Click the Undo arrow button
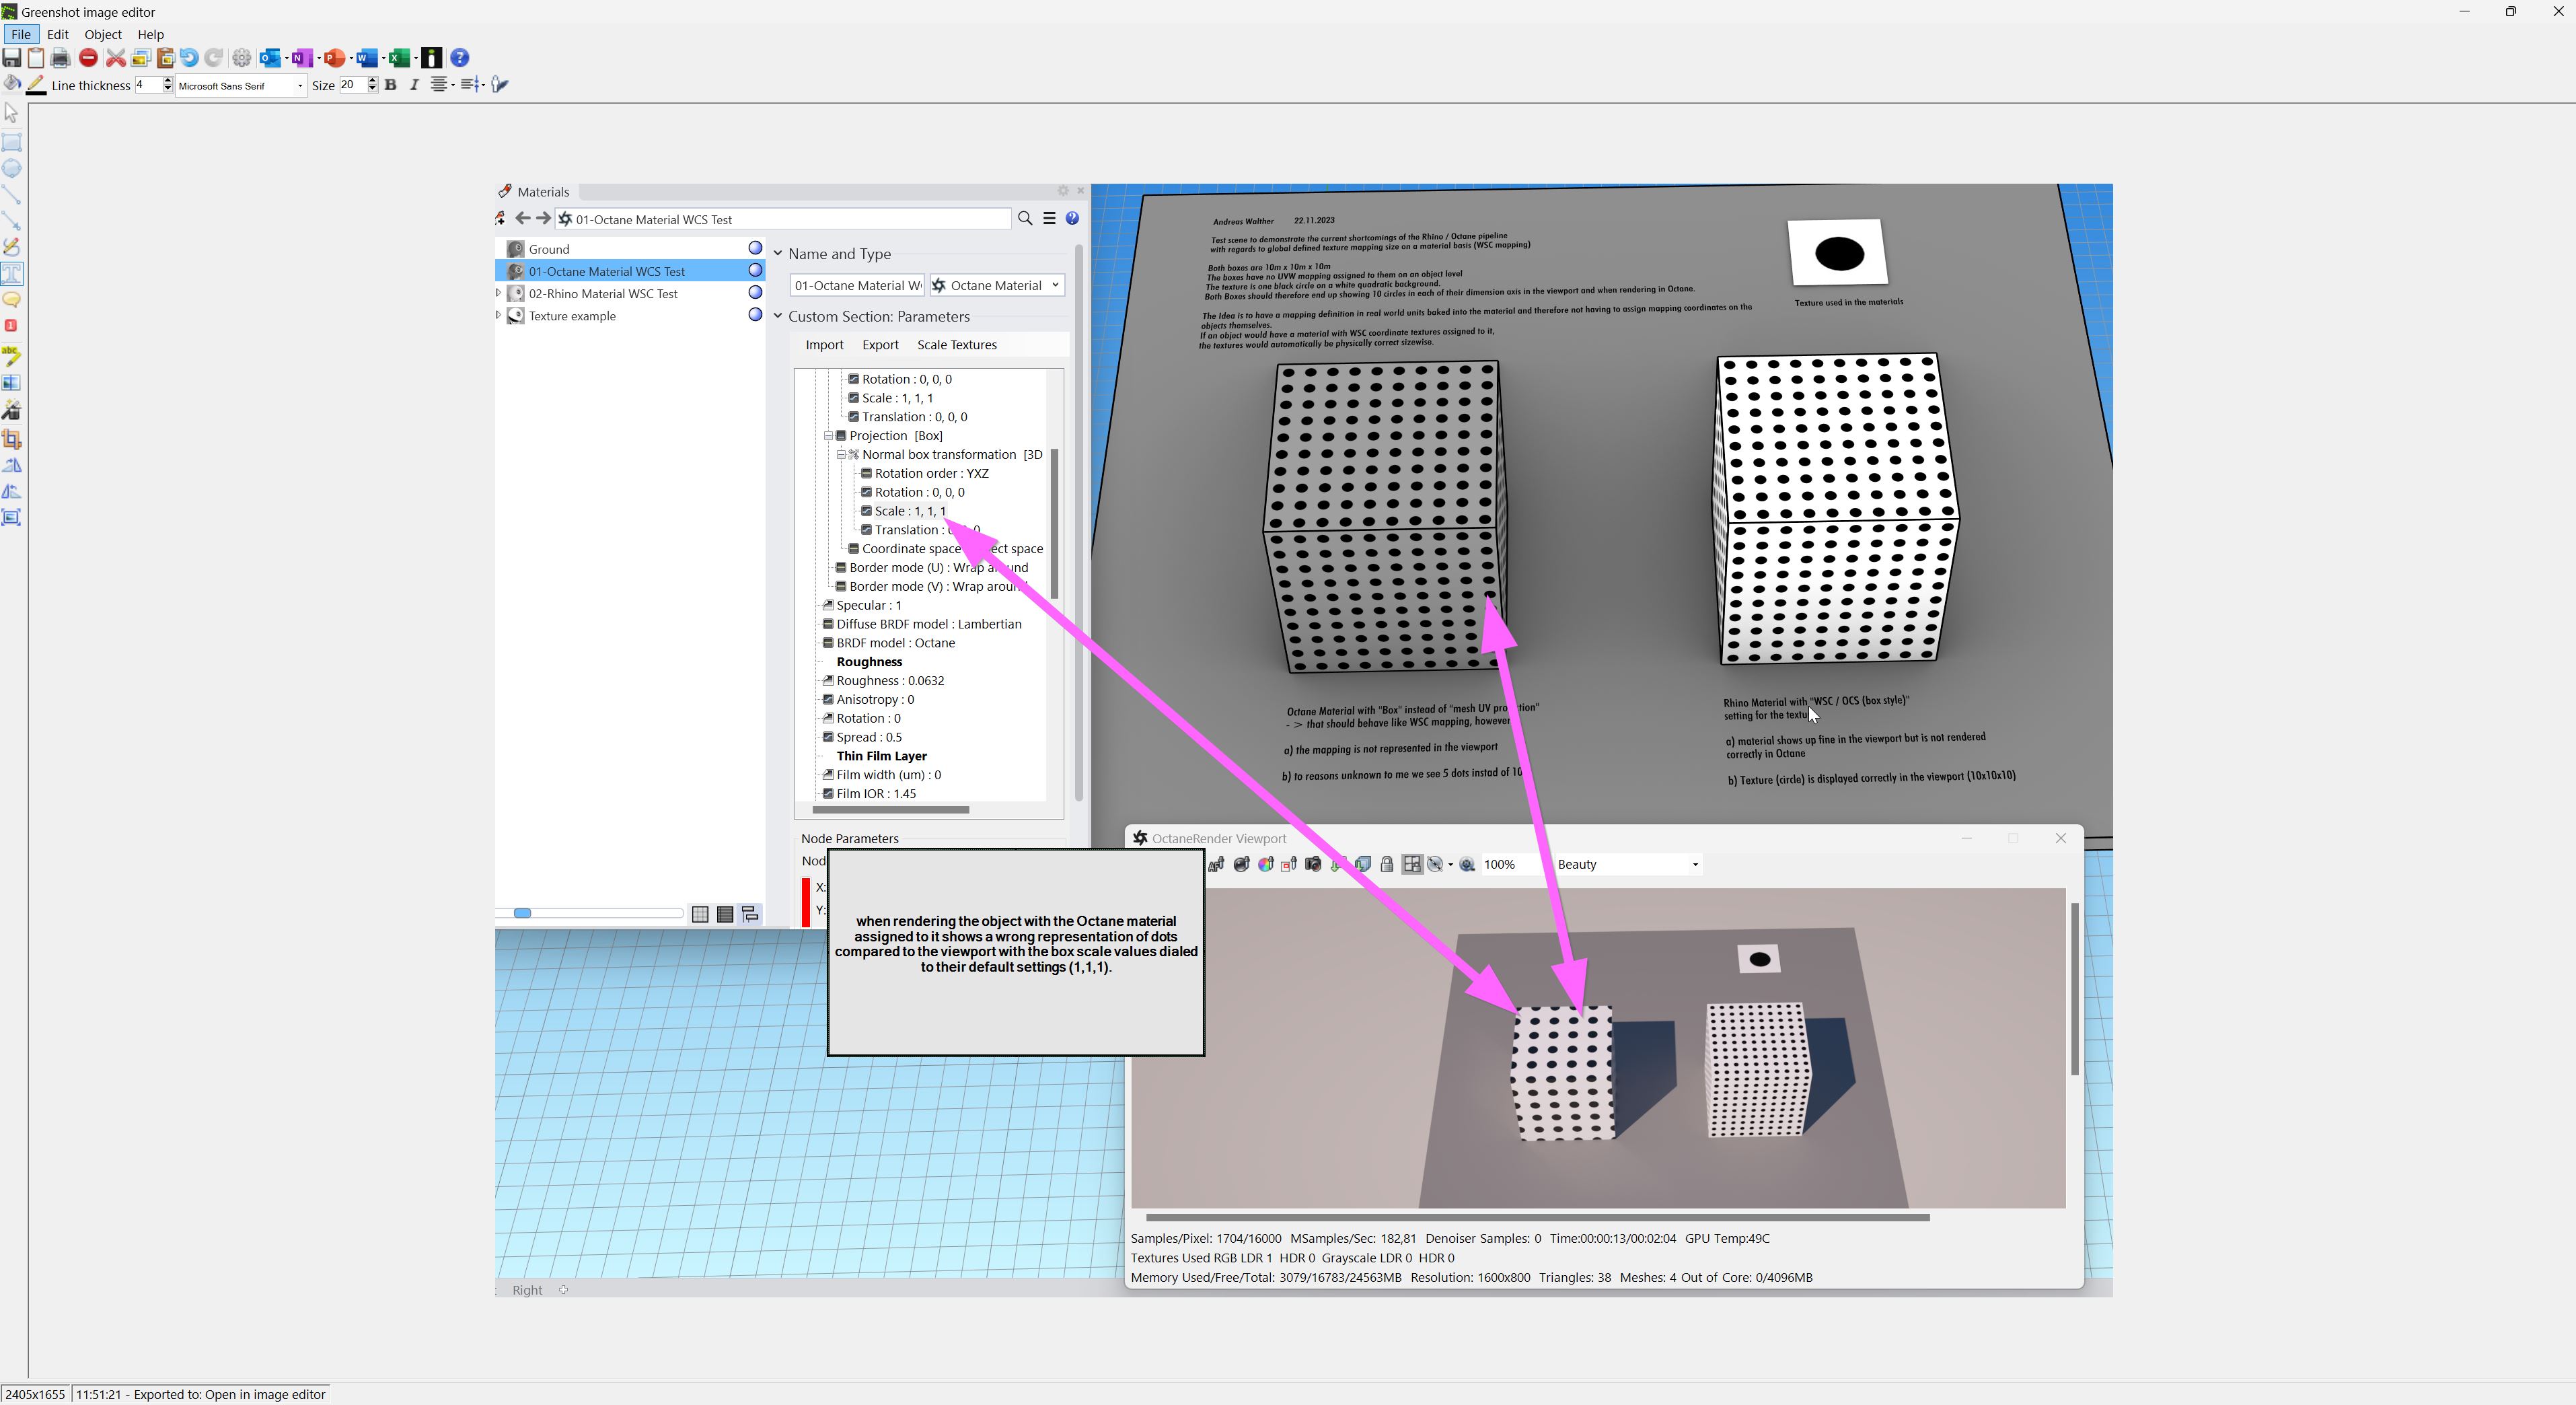 pyautogui.click(x=189, y=58)
